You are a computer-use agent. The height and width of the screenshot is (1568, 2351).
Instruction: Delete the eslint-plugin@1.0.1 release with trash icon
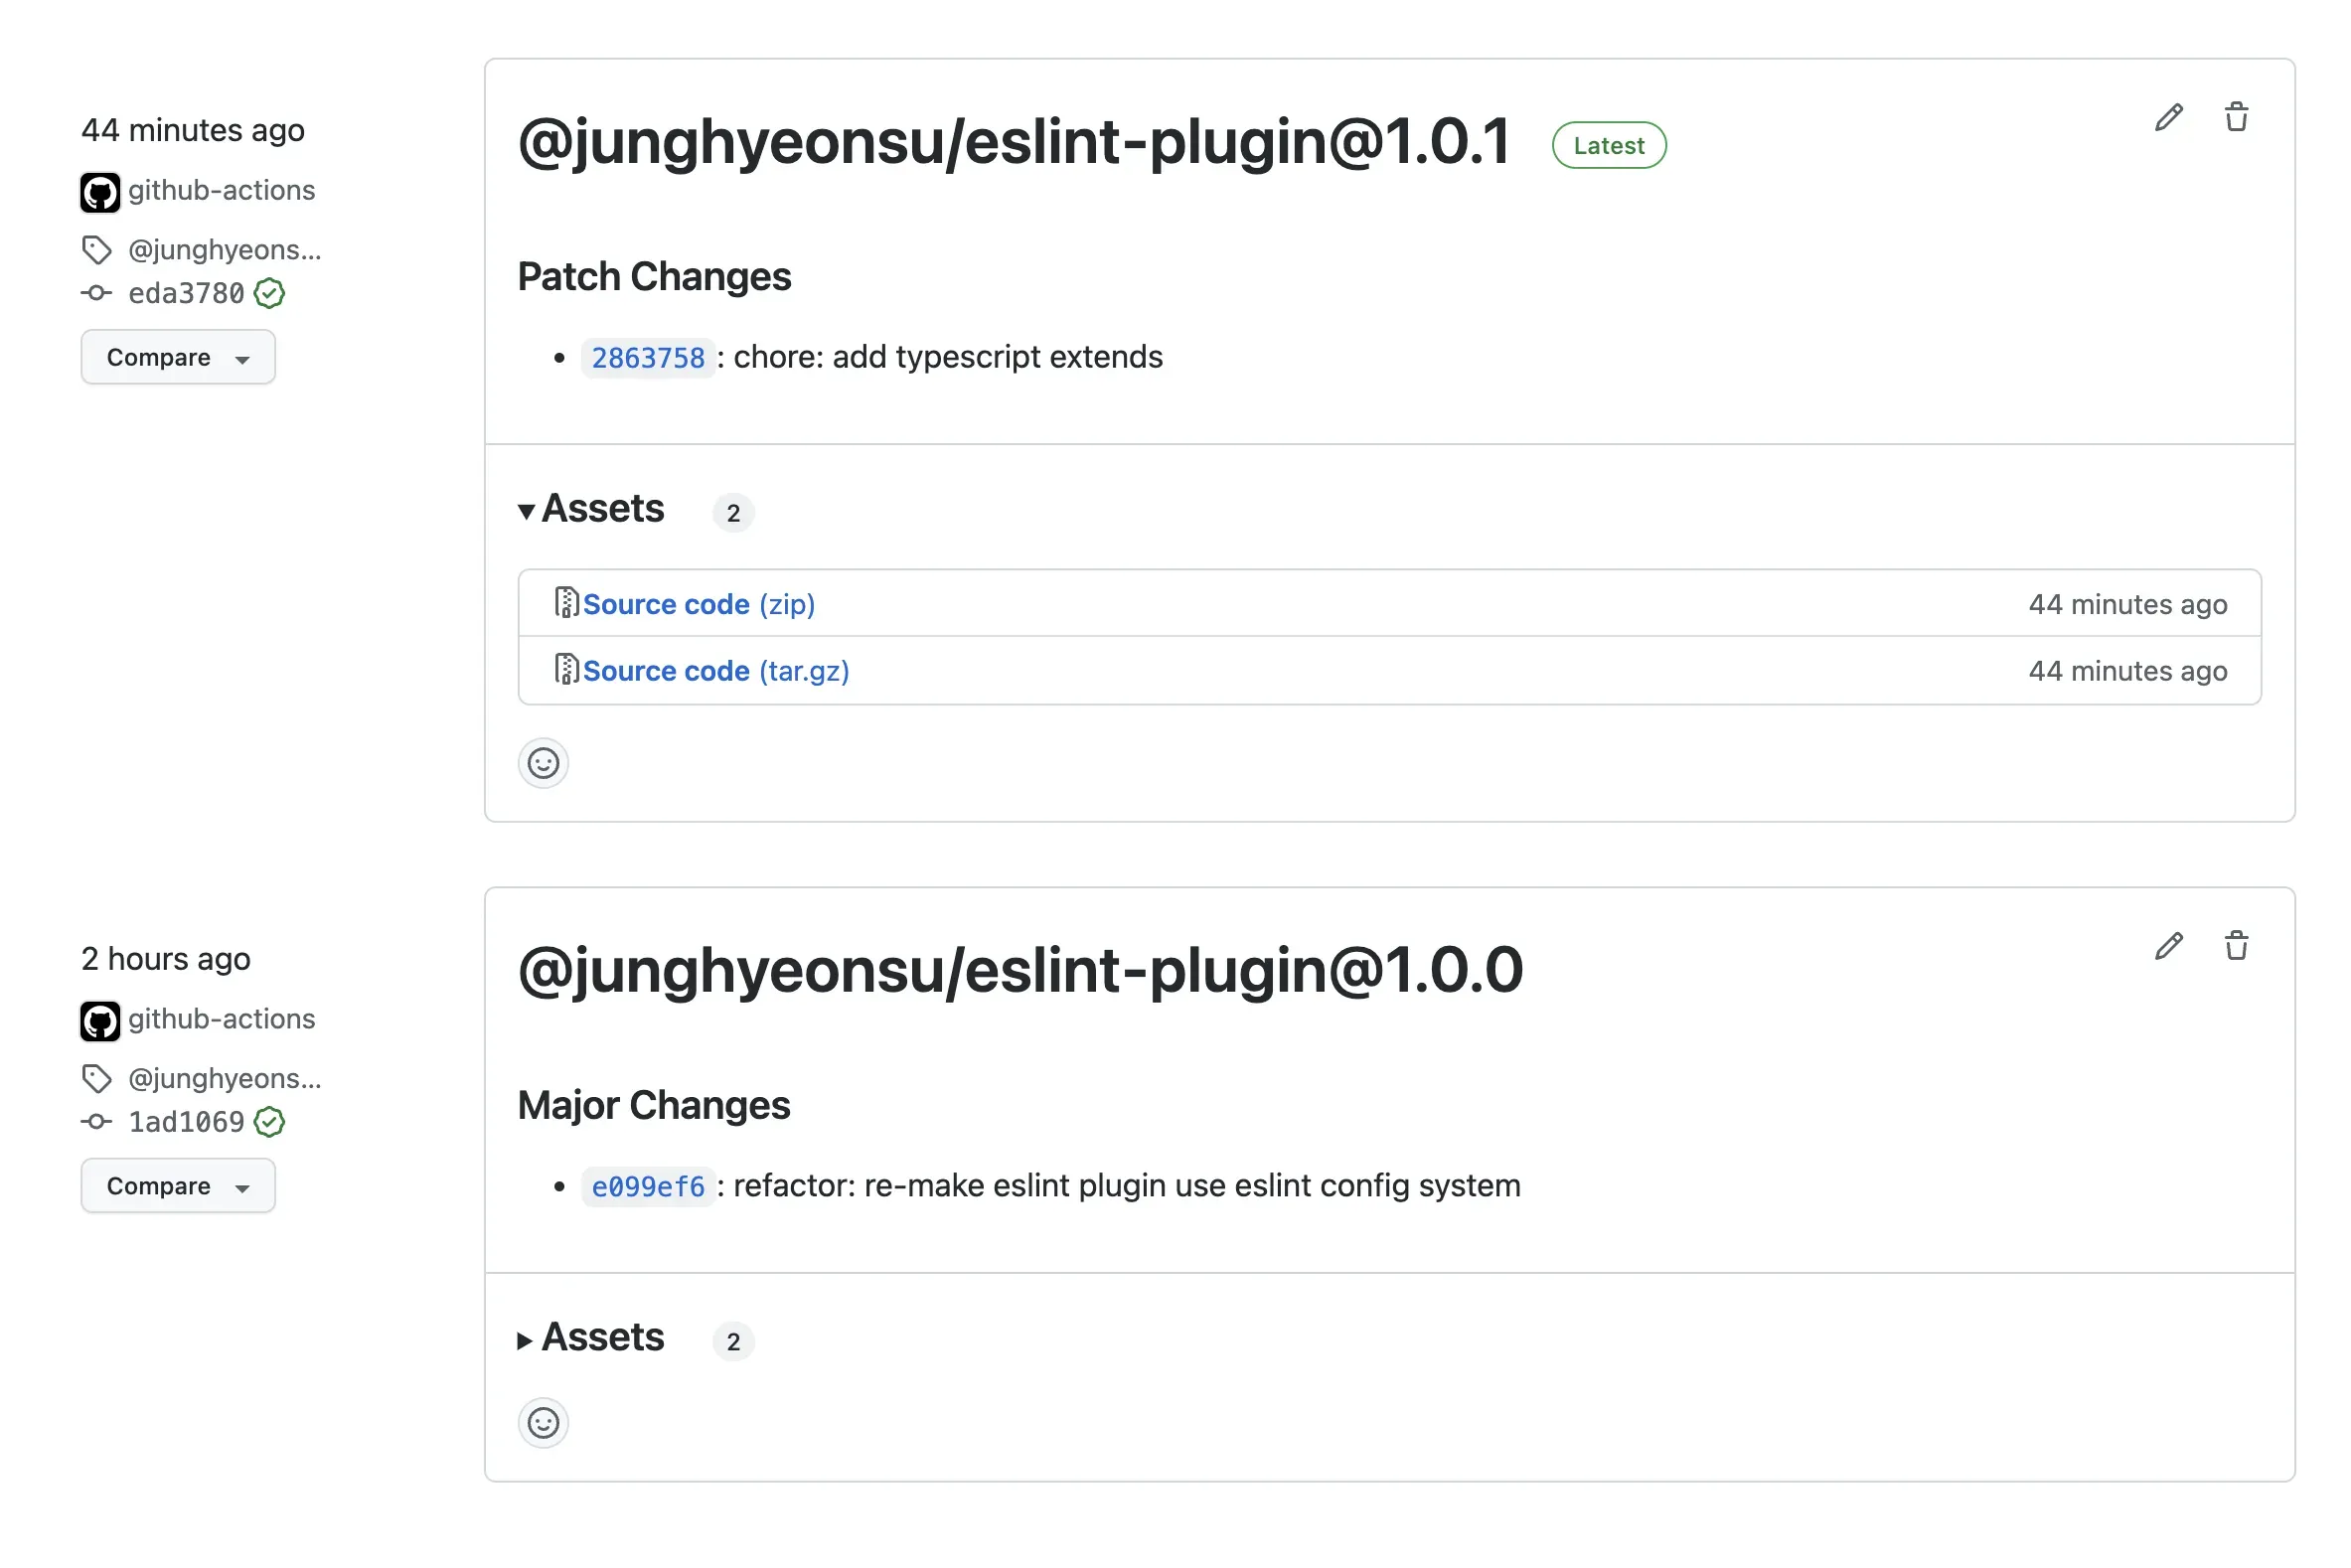coord(2236,118)
